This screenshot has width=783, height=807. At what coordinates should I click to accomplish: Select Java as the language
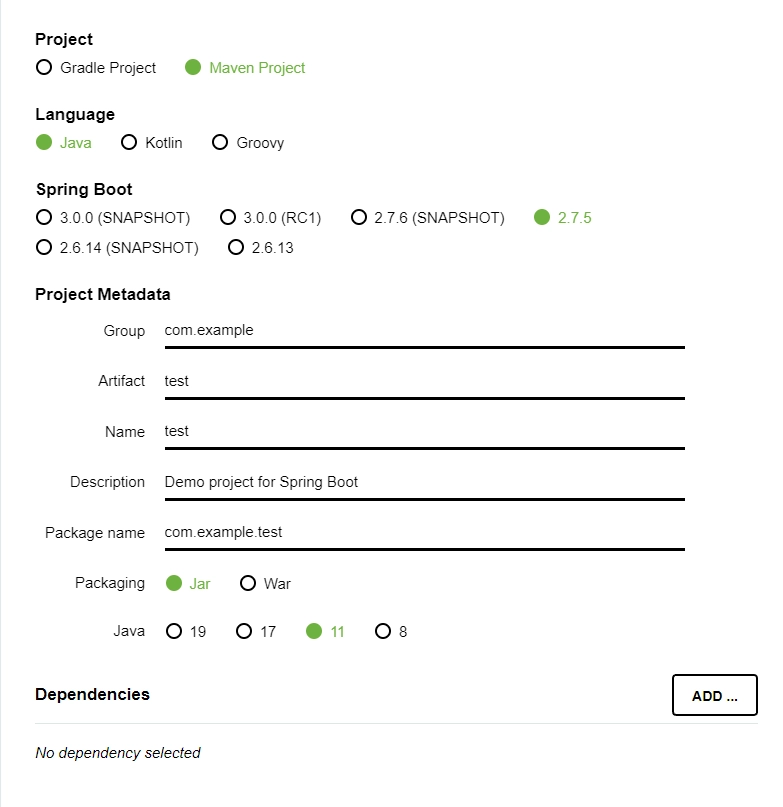point(44,142)
